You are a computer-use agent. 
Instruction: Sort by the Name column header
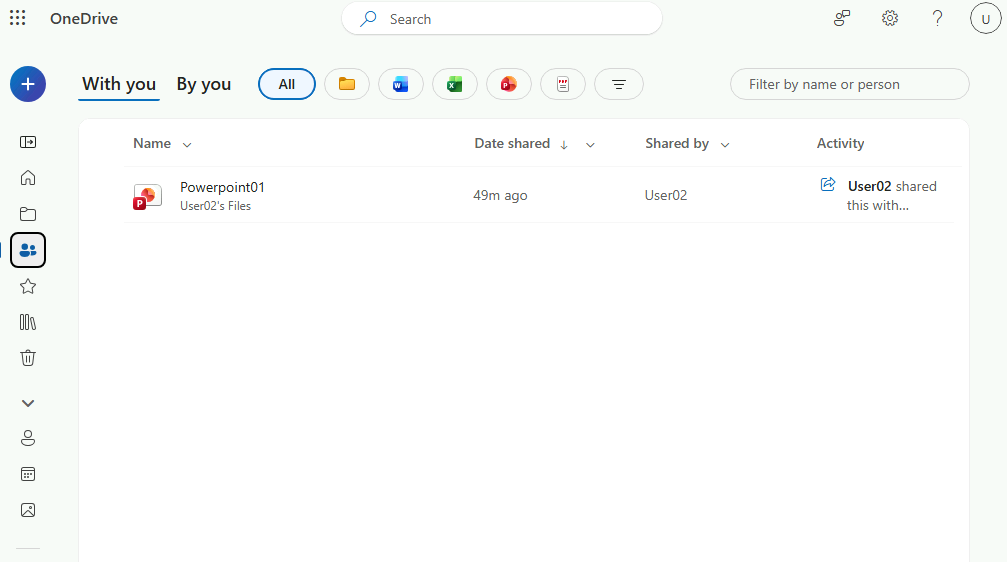point(152,143)
